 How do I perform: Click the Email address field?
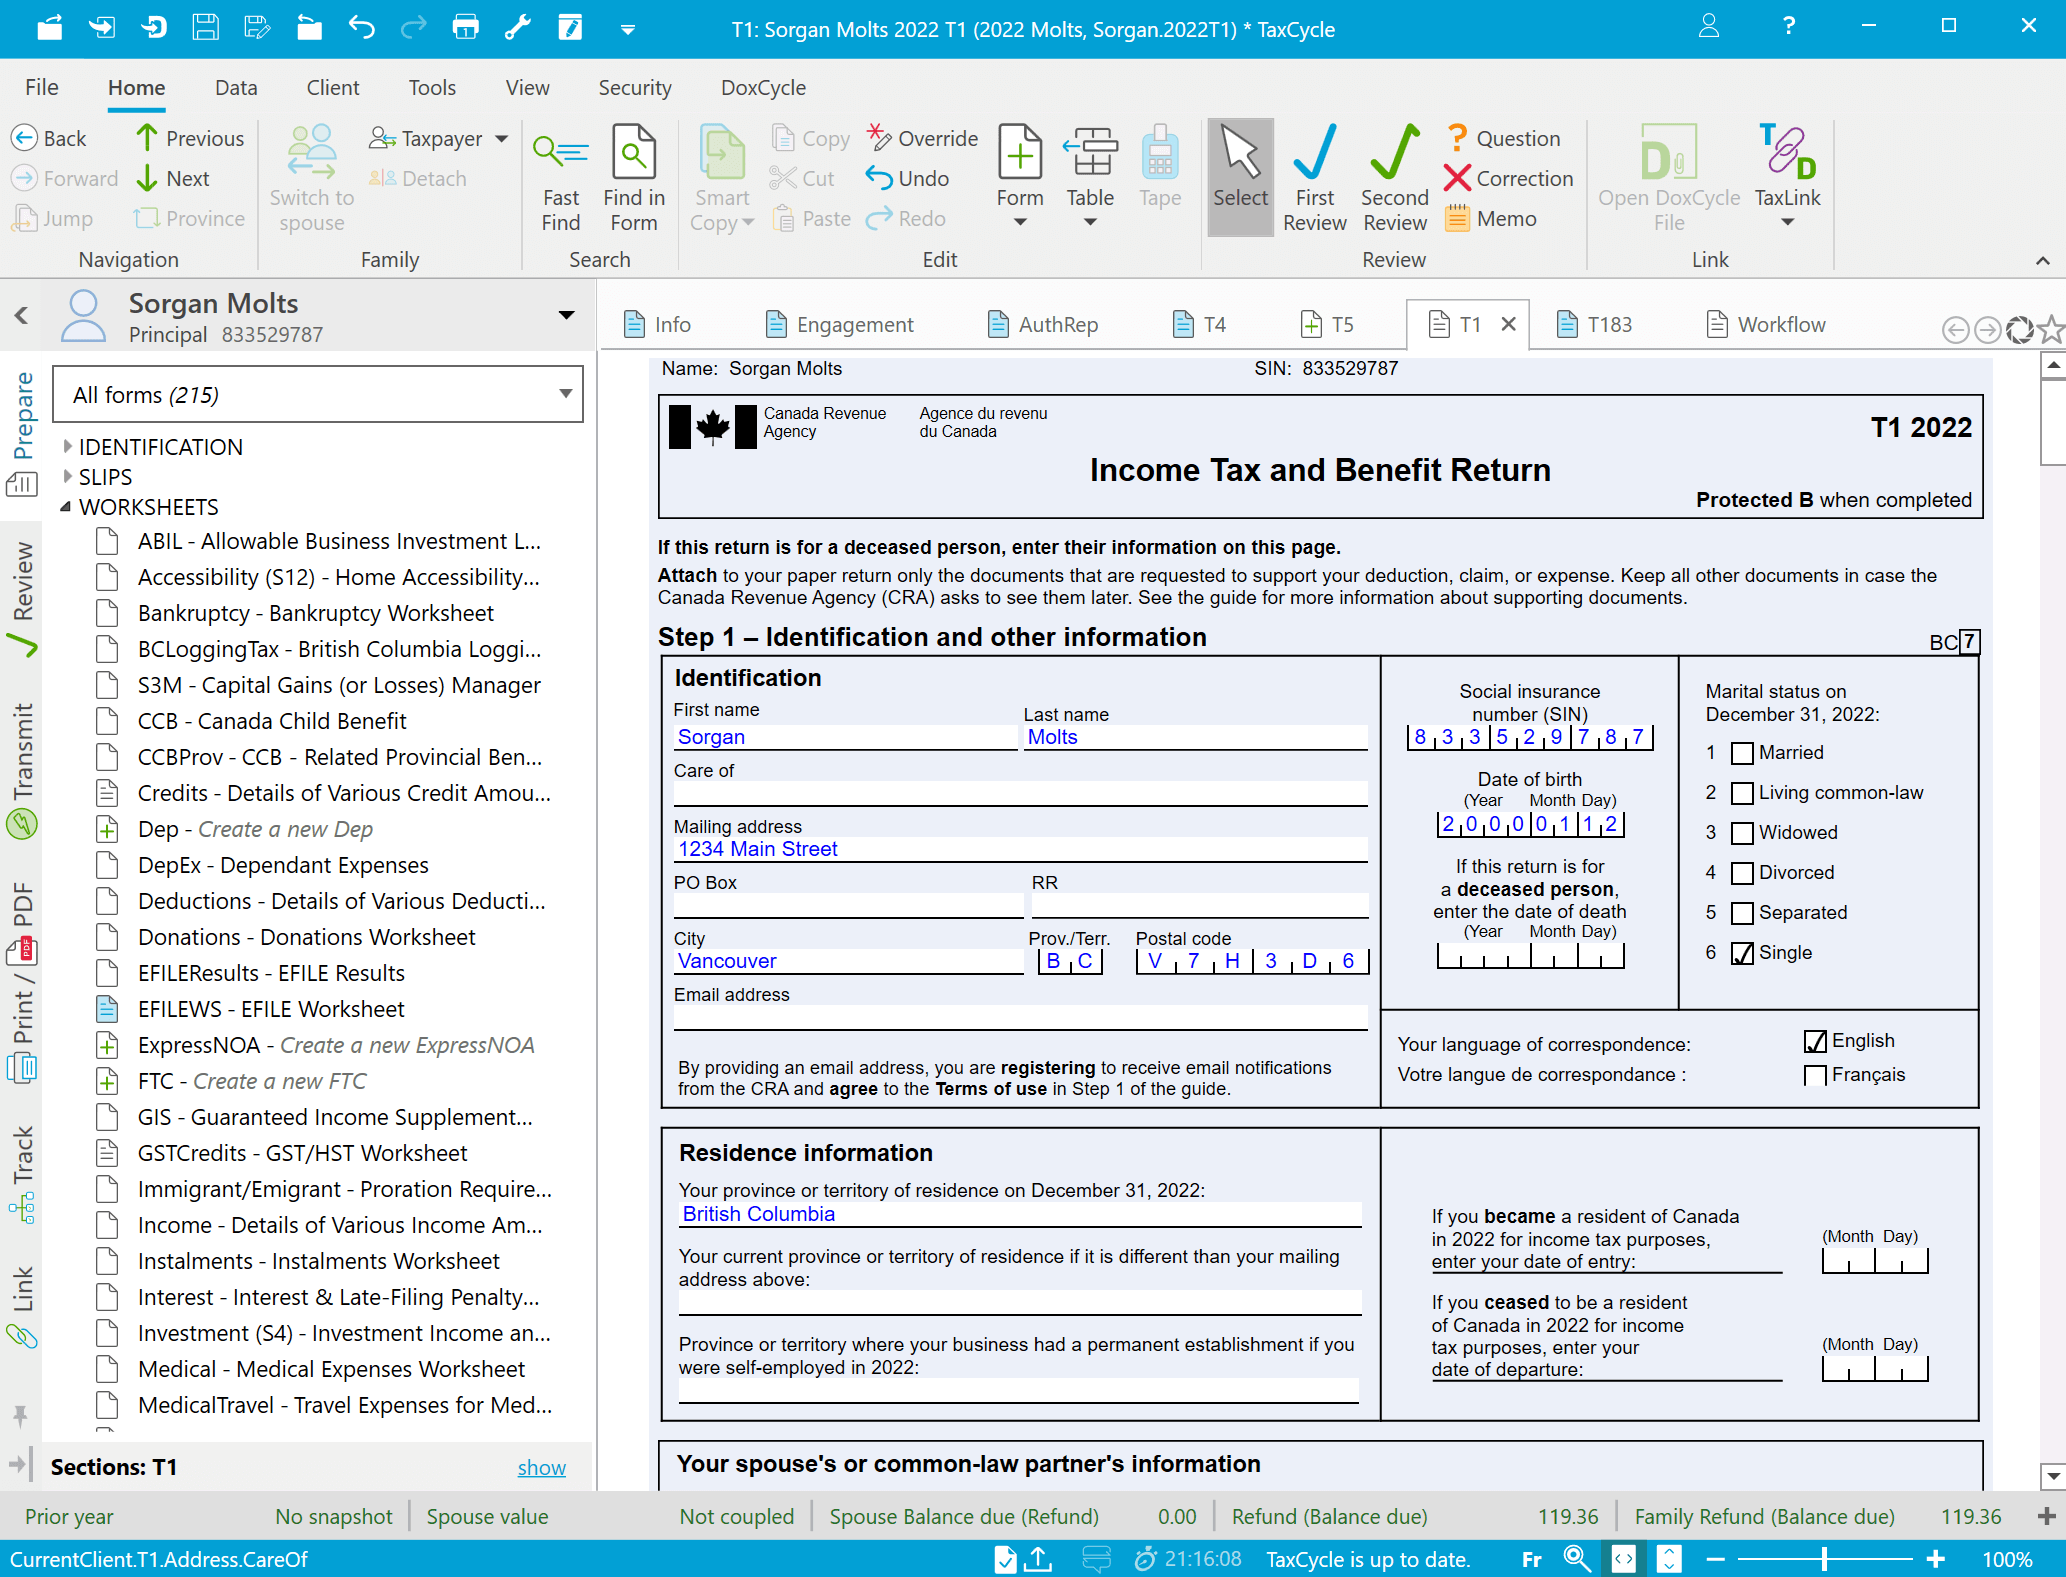coord(1020,1018)
